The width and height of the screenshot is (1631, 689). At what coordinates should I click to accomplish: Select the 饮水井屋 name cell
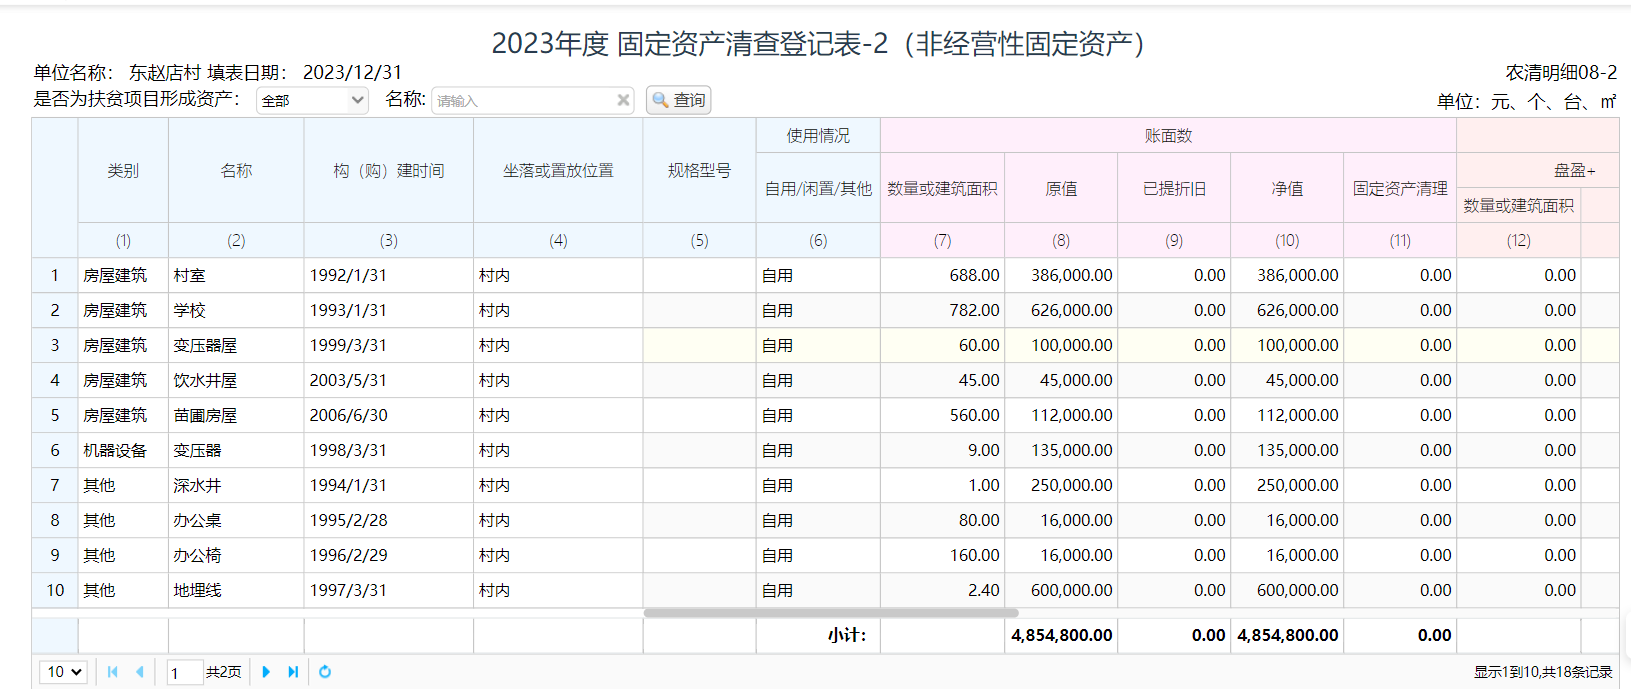click(x=236, y=380)
